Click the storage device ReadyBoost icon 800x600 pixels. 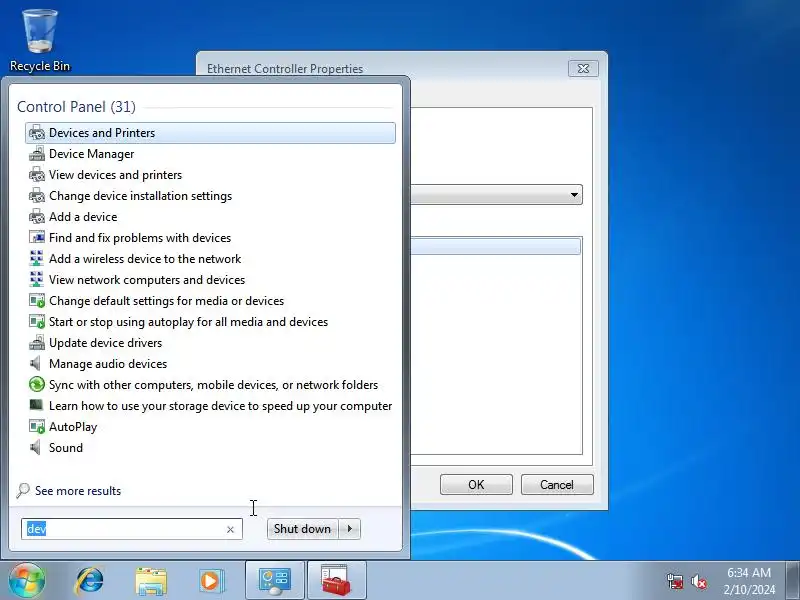pyautogui.click(x=36, y=405)
